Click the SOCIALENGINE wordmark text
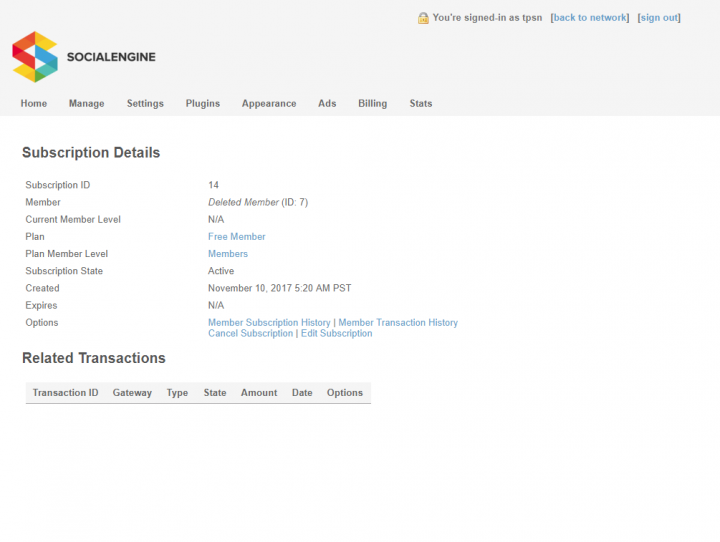The width and height of the screenshot is (720, 542). click(x=111, y=57)
